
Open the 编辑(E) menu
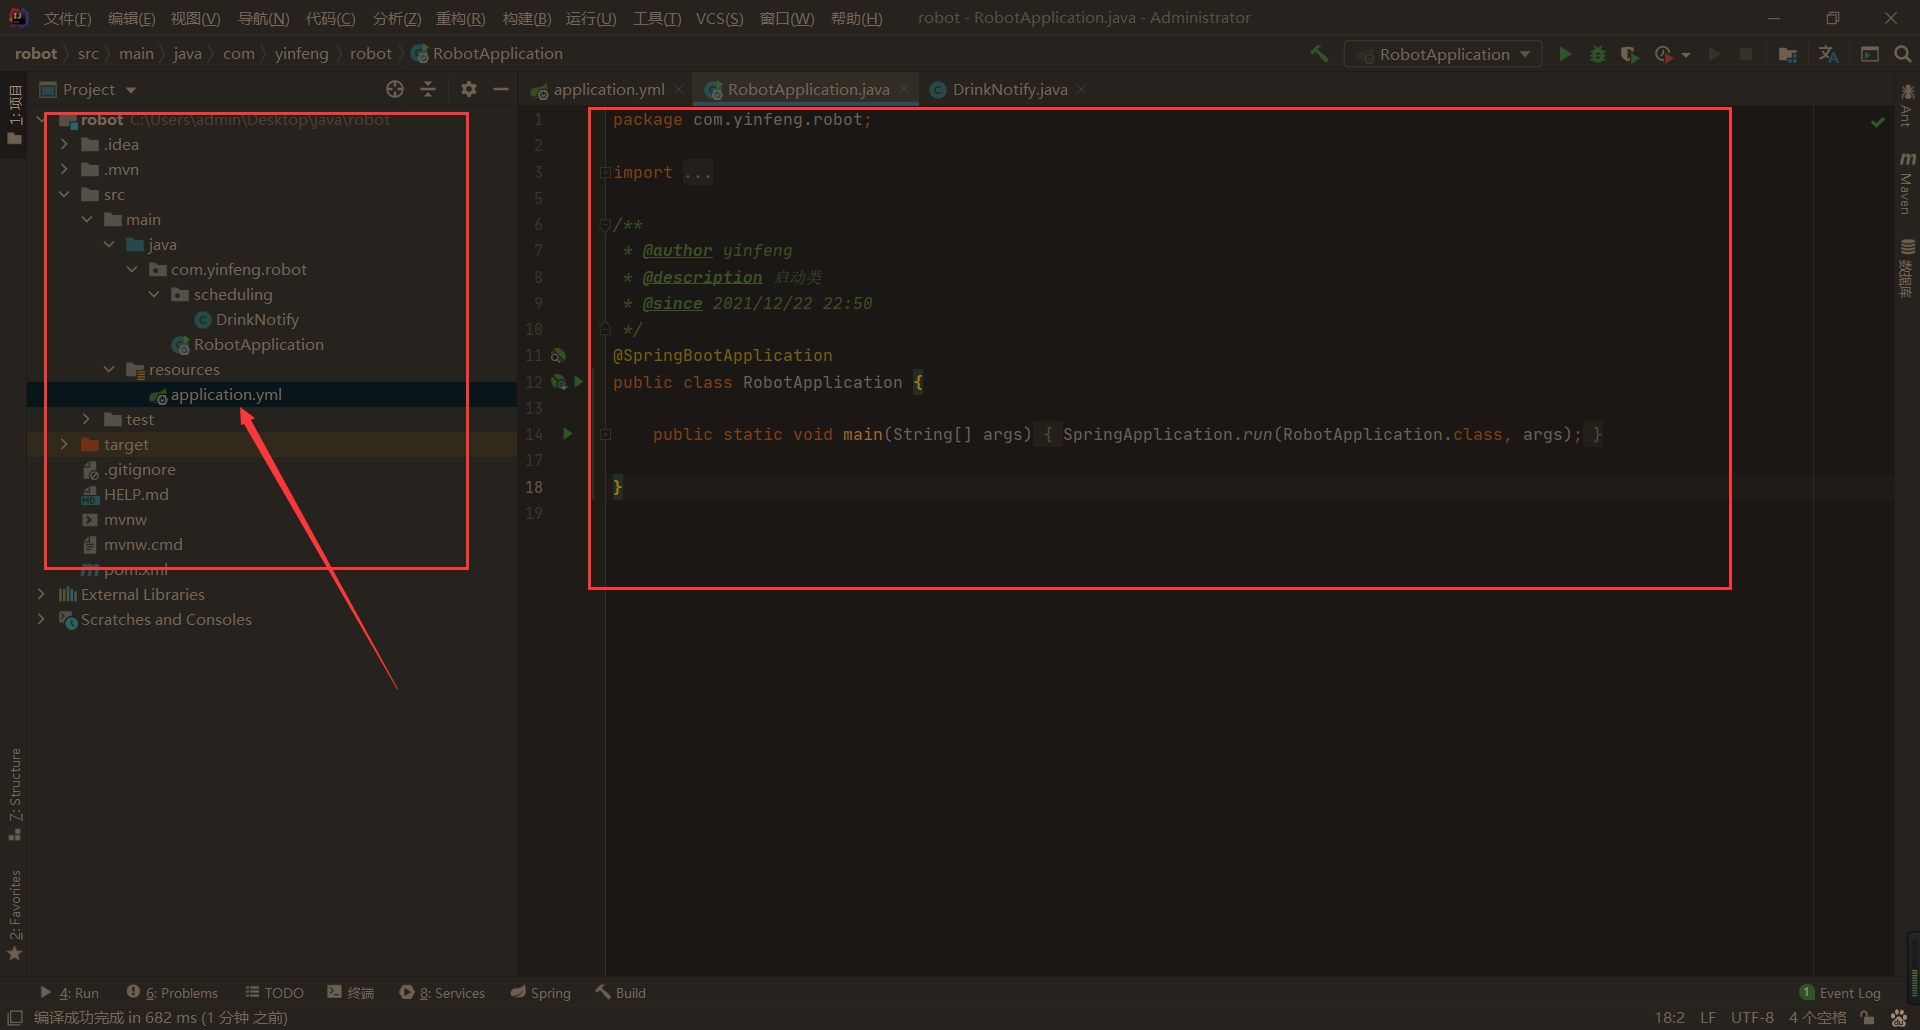131,18
